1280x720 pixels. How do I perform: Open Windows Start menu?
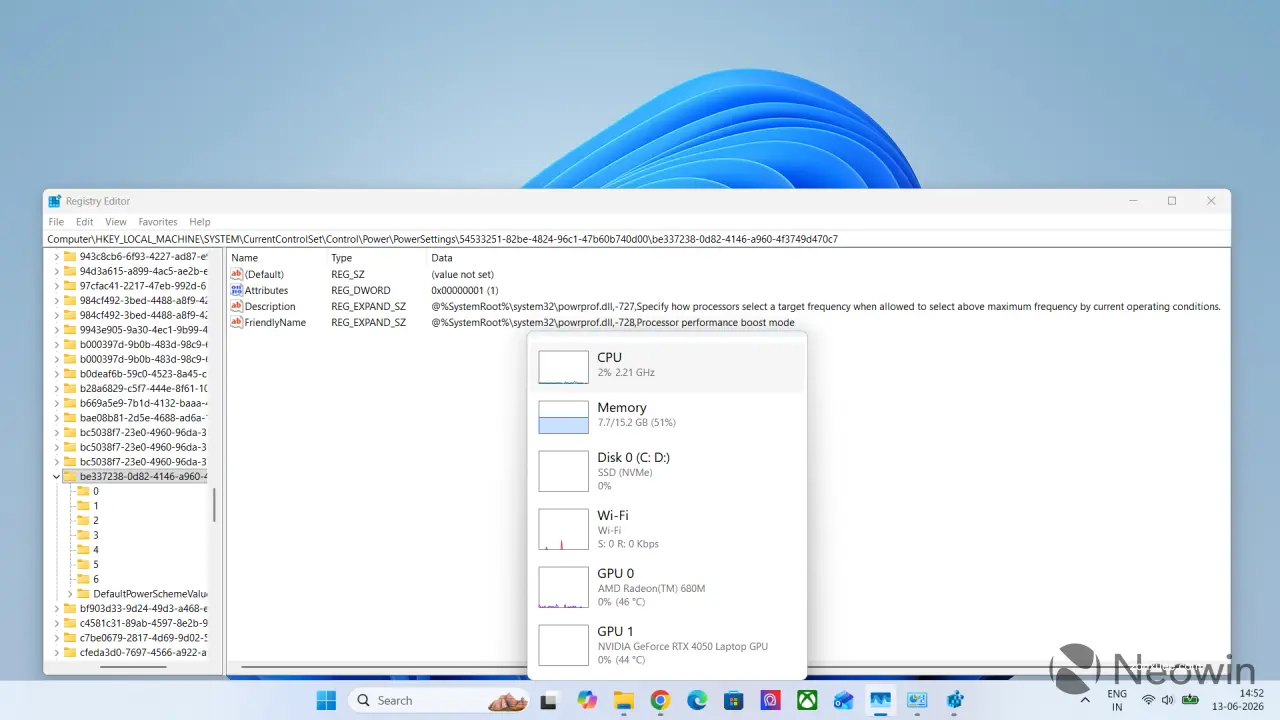(326, 700)
